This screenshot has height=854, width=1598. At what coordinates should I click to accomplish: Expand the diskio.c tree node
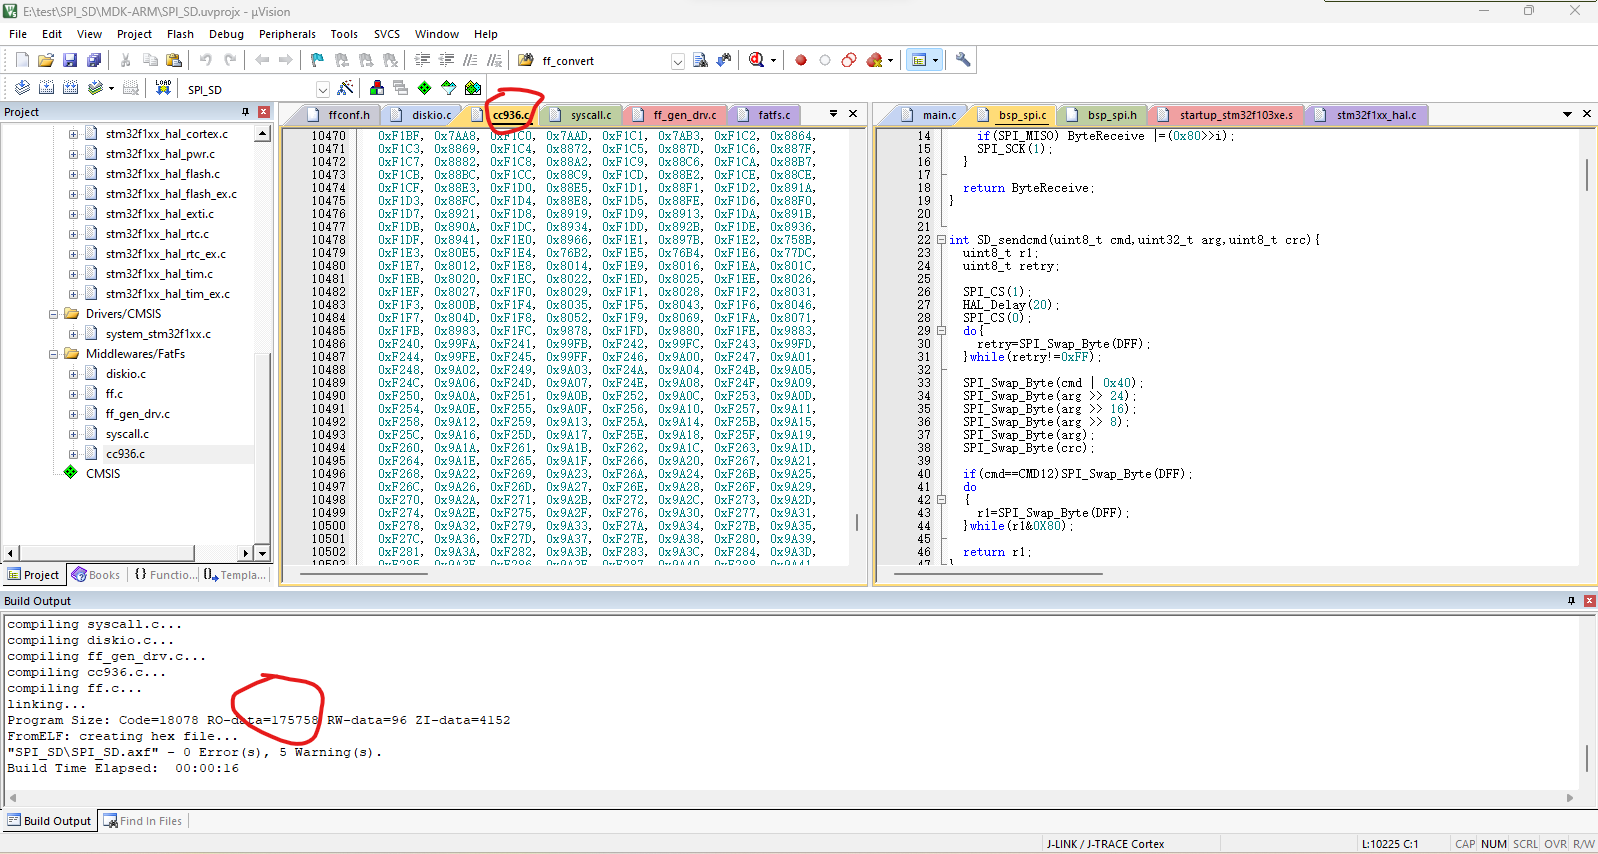click(x=73, y=374)
